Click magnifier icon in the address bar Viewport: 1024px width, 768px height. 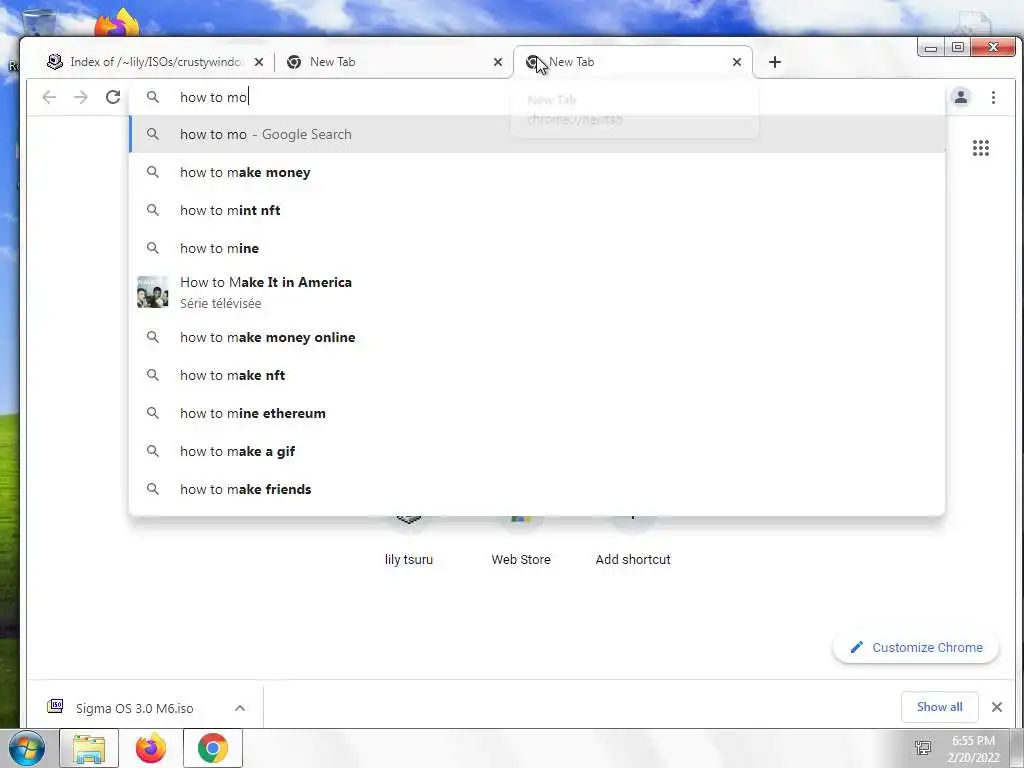[x=152, y=97]
